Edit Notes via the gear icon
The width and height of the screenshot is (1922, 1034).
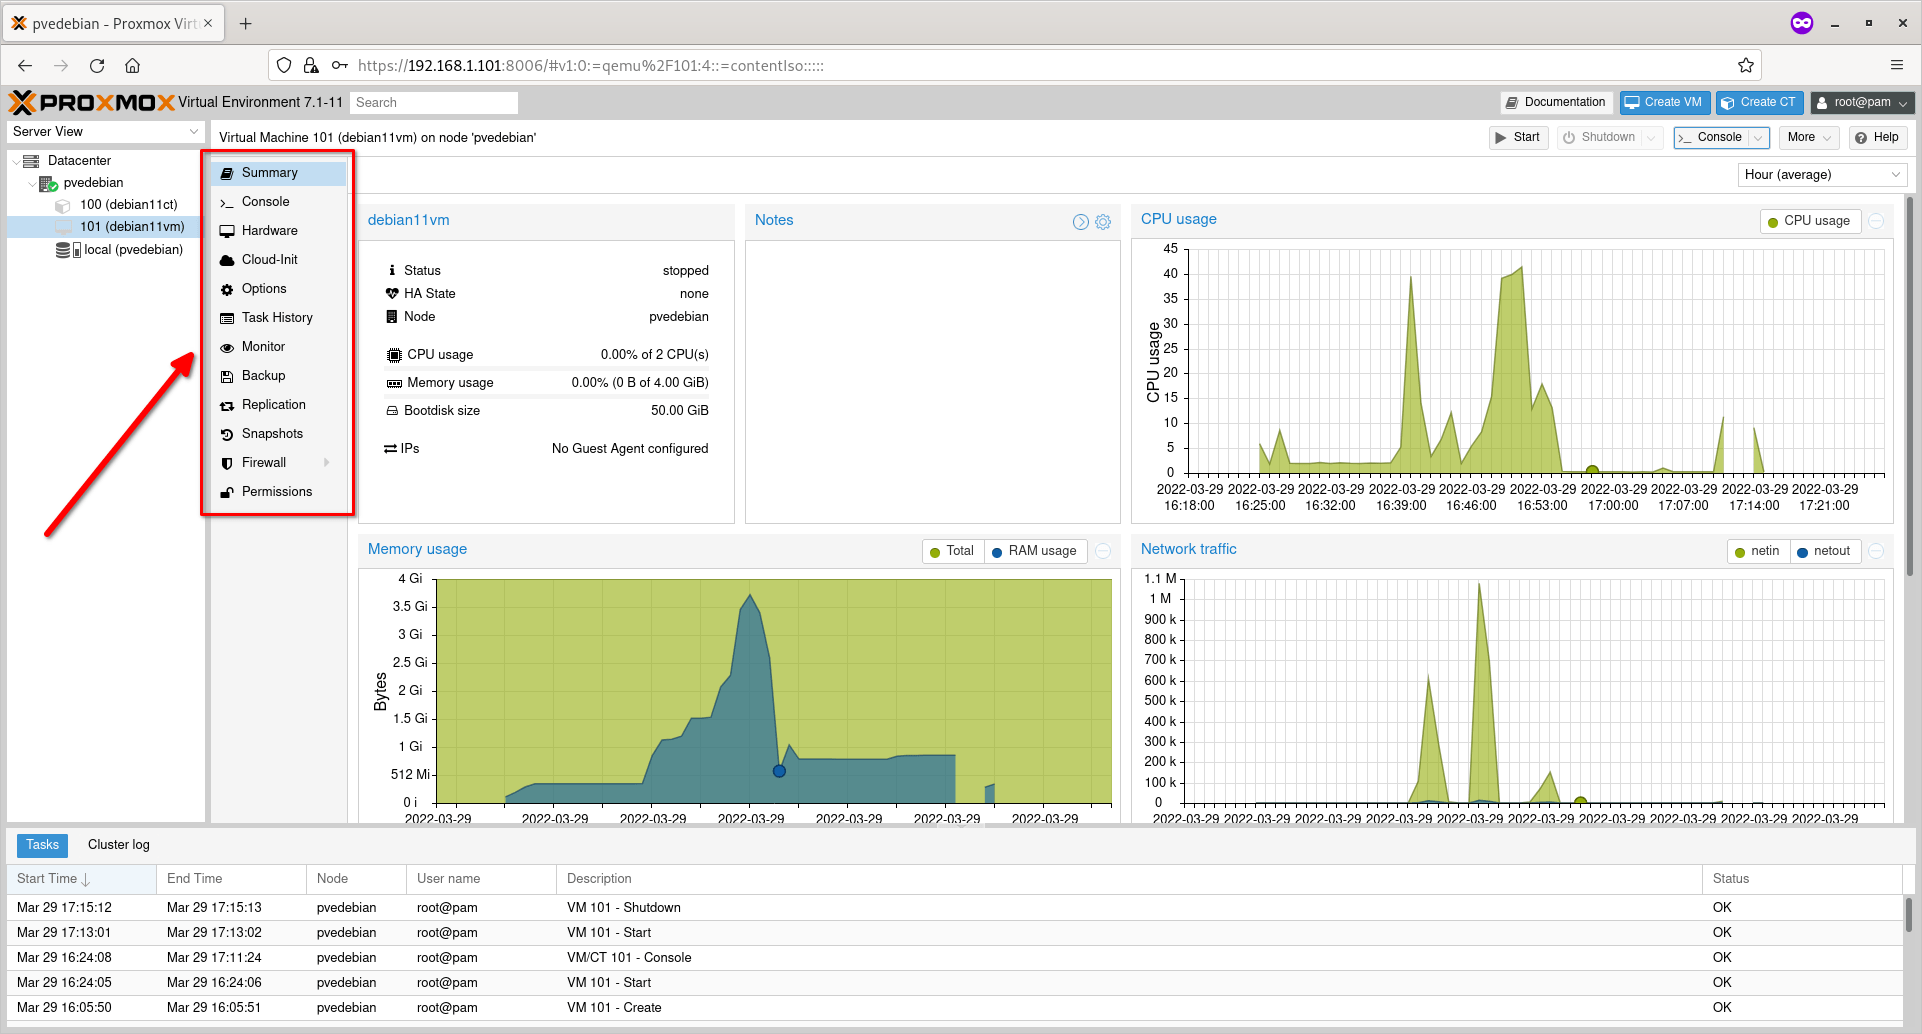click(1103, 222)
